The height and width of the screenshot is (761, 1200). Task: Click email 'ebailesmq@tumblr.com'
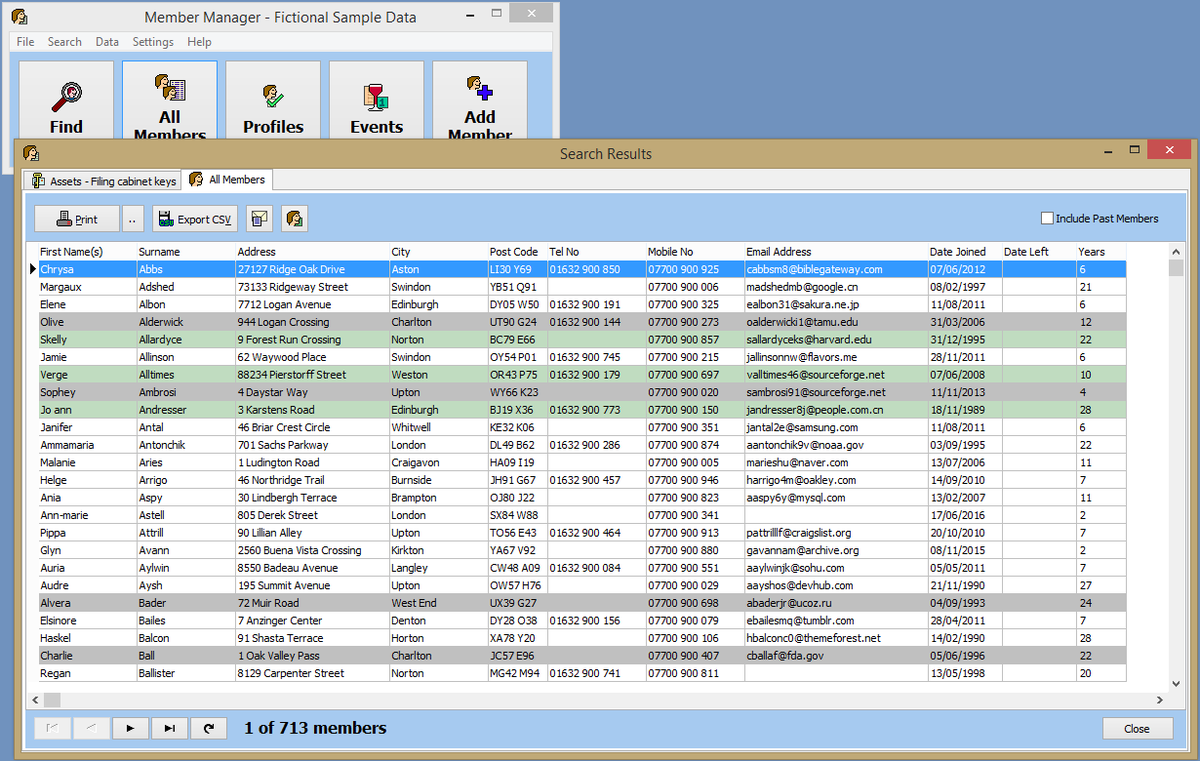(800, 621)
